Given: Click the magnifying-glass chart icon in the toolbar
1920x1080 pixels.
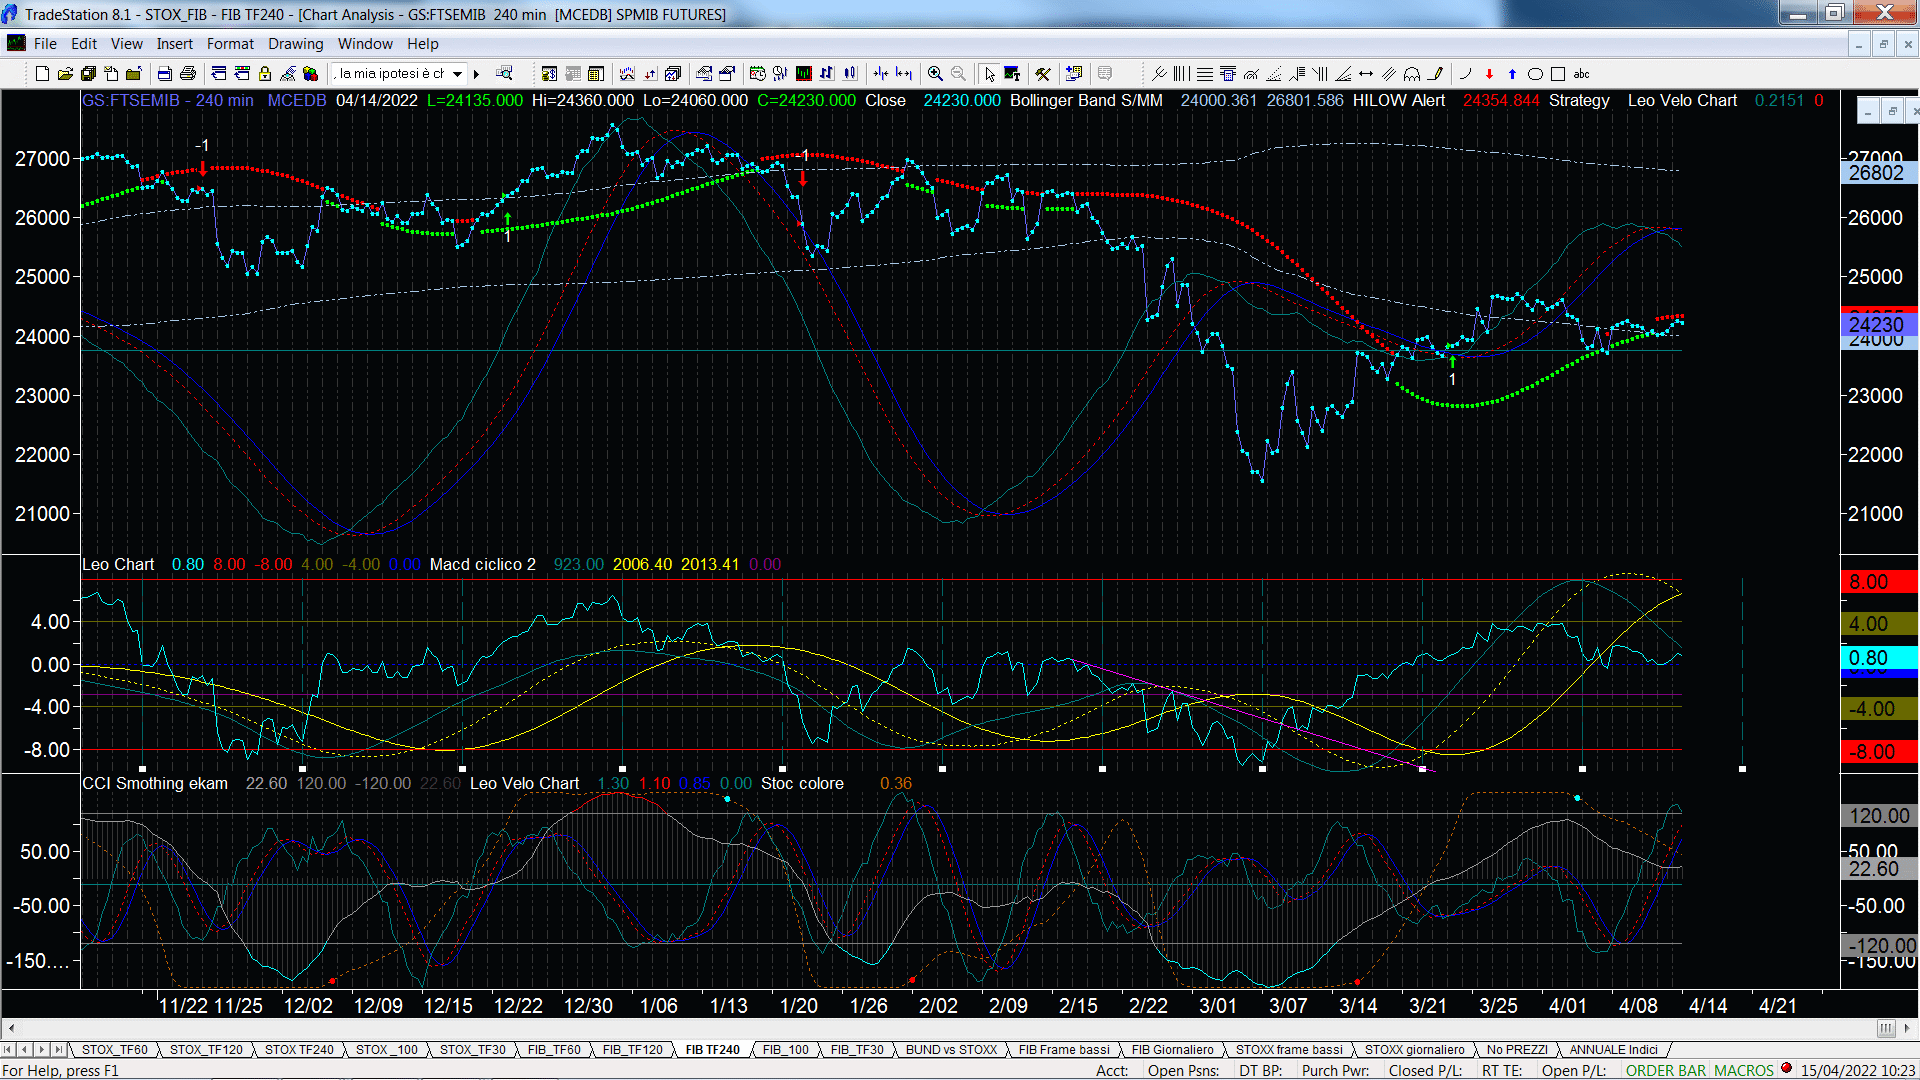Looking at the screenshot, I should pyautogui.click(x=504, y=73).
